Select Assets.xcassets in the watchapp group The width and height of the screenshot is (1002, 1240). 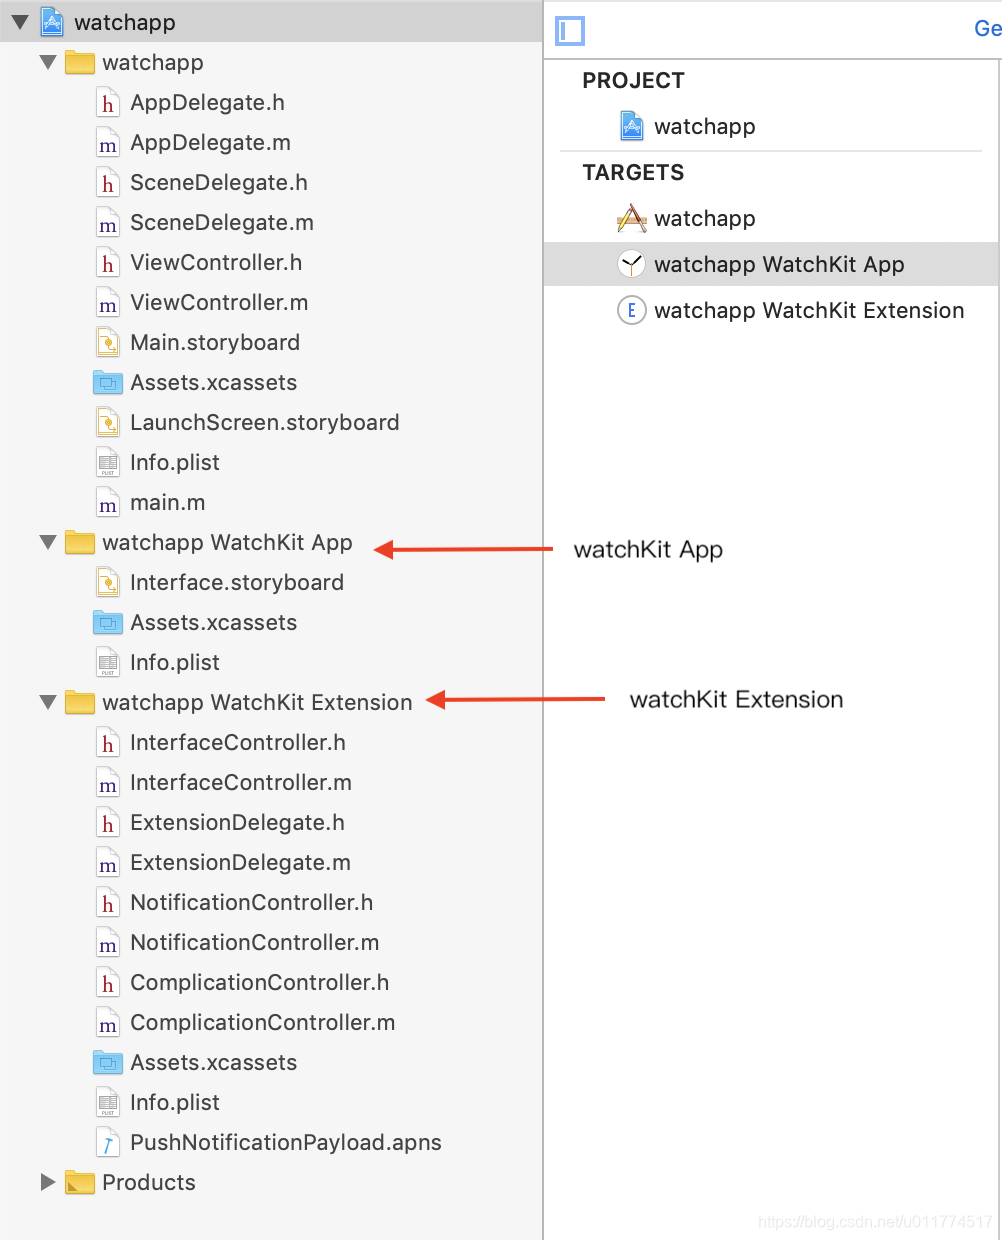[x=213, y=382]
